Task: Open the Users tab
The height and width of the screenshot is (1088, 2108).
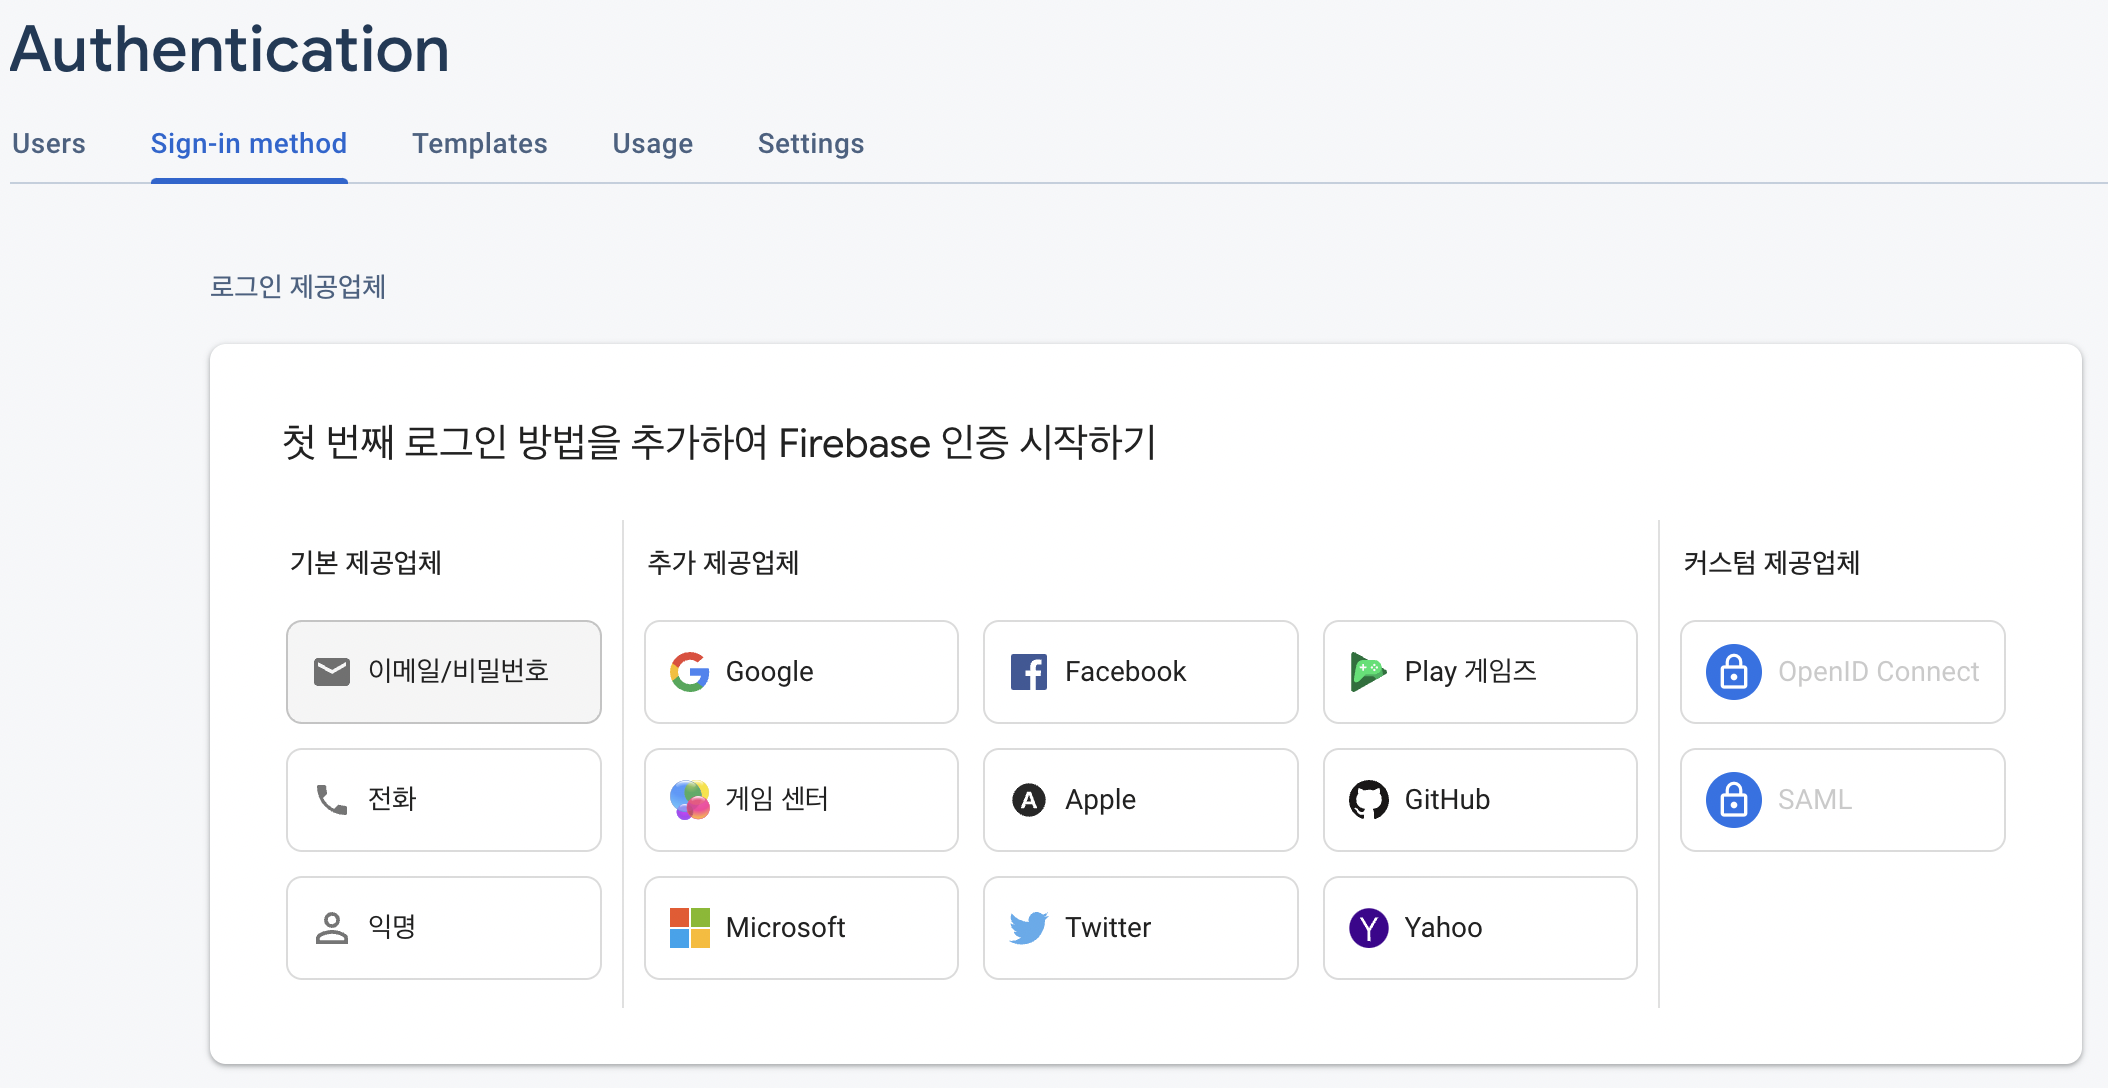Action: pos(49,144)
